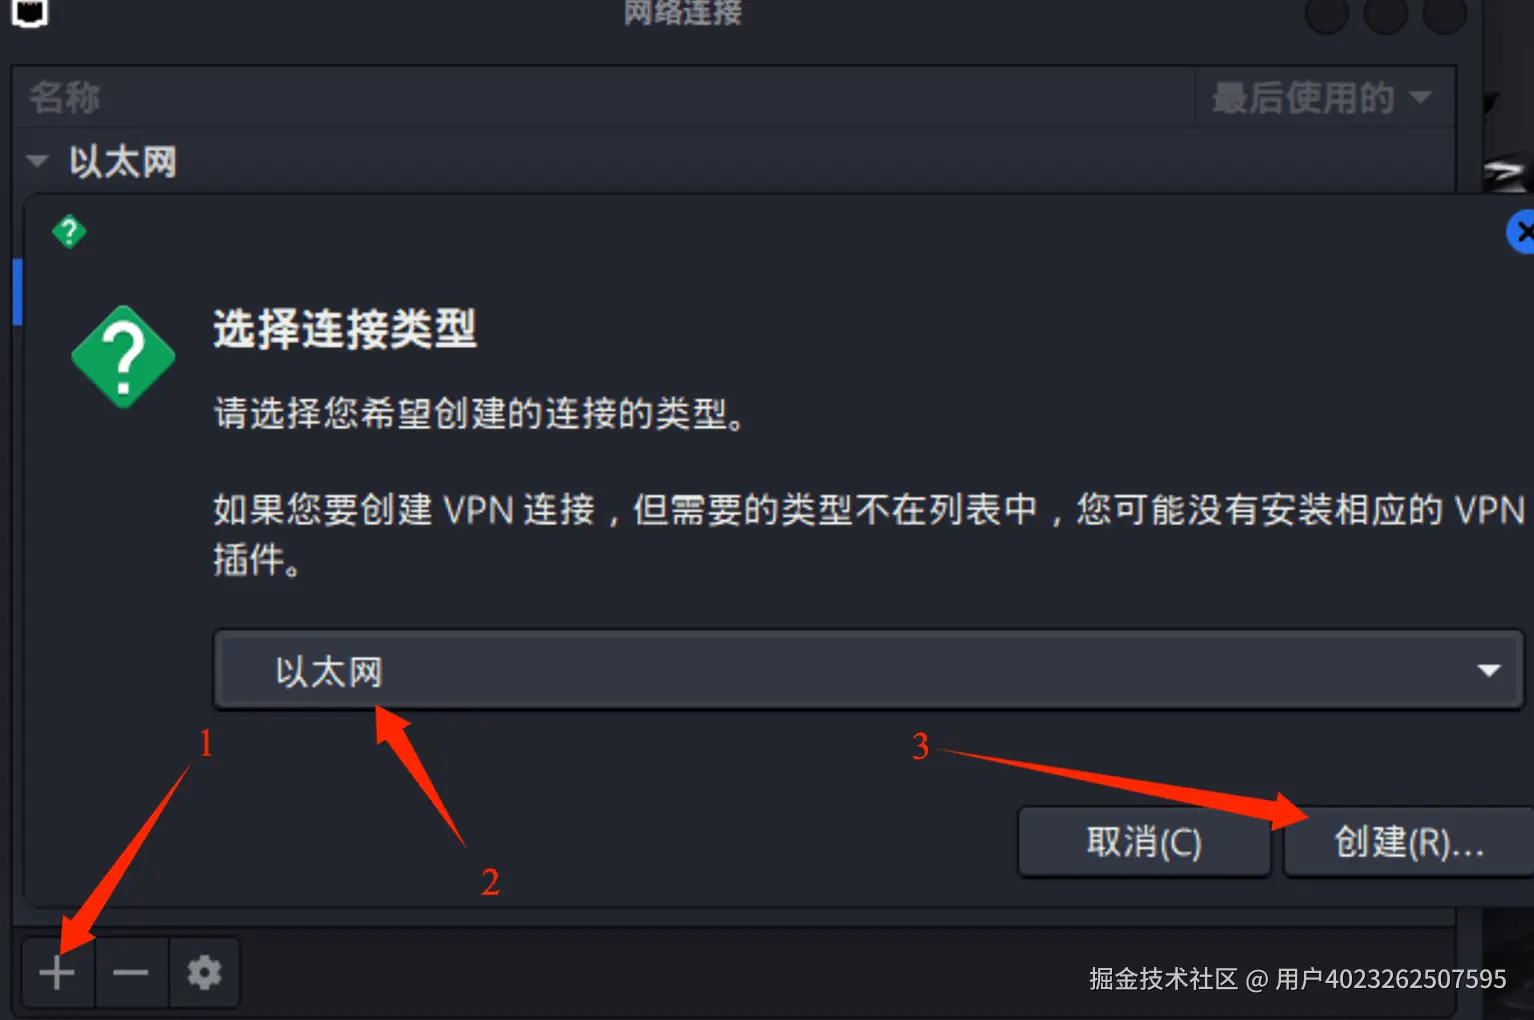1534x1020 pixels.
Task: Open the gear settings for selected connection
Action: pos(204,972)
